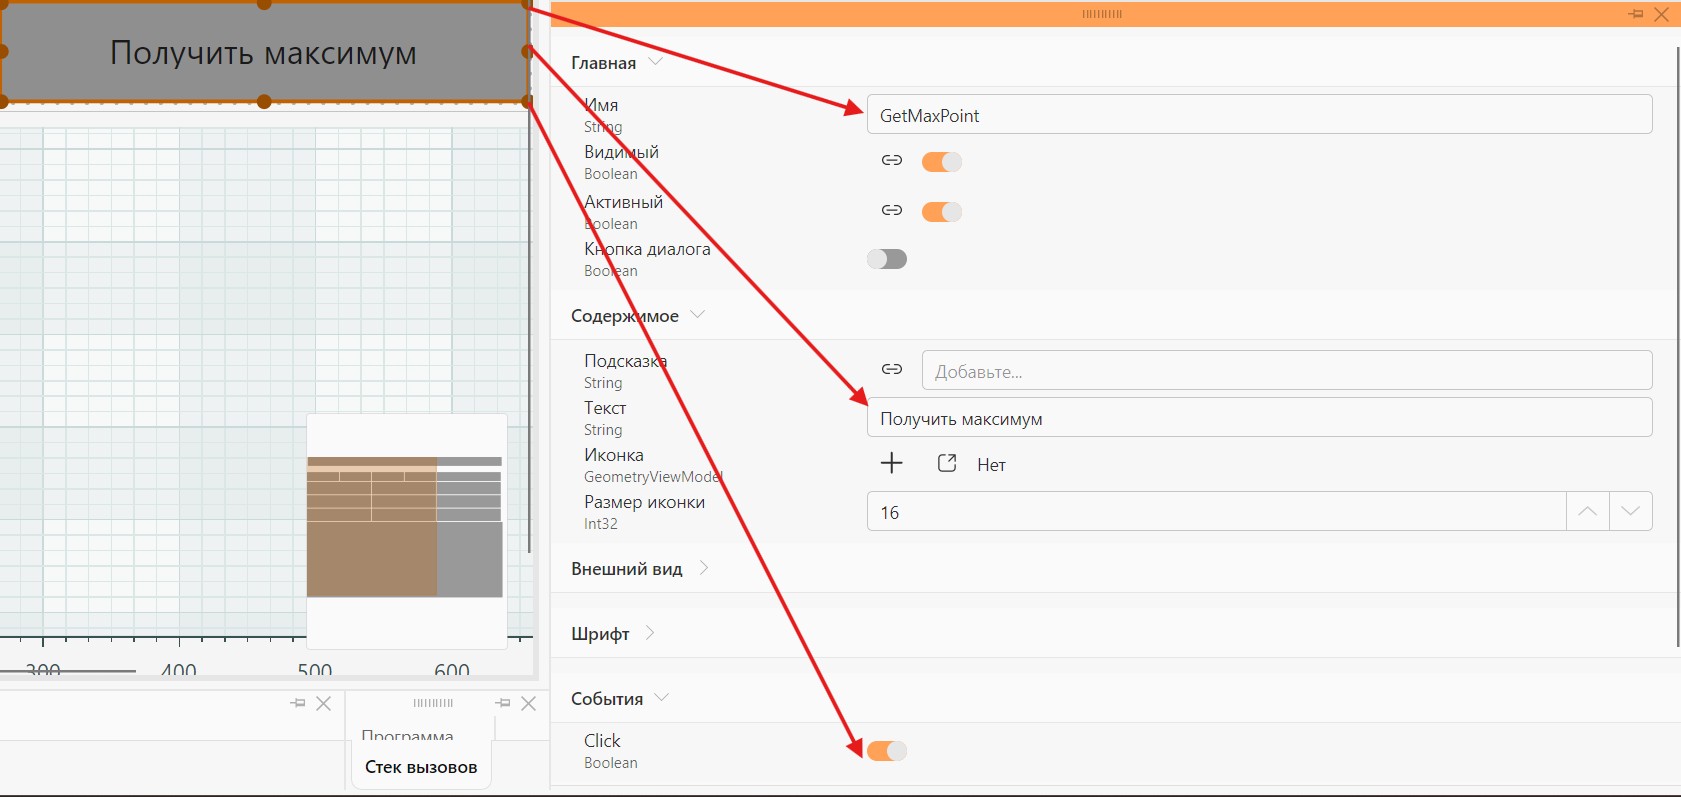Screen dimensions: 1681x797
Task: Pin the properties panel
Action: (x=1636, y=14)
